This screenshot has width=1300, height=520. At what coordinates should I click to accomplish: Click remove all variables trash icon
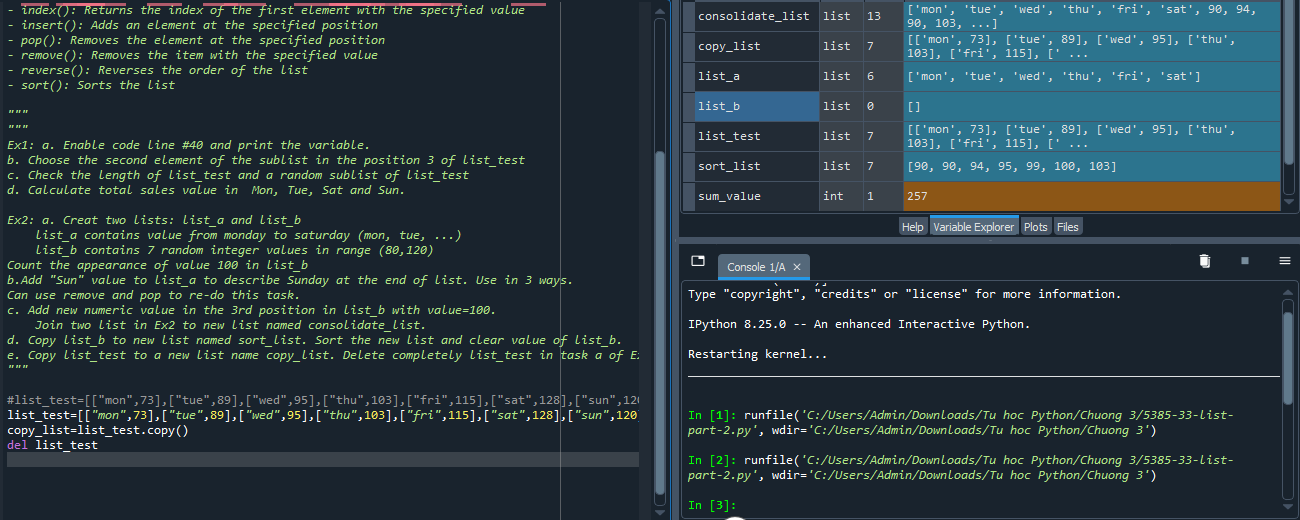click(1205, 261)
